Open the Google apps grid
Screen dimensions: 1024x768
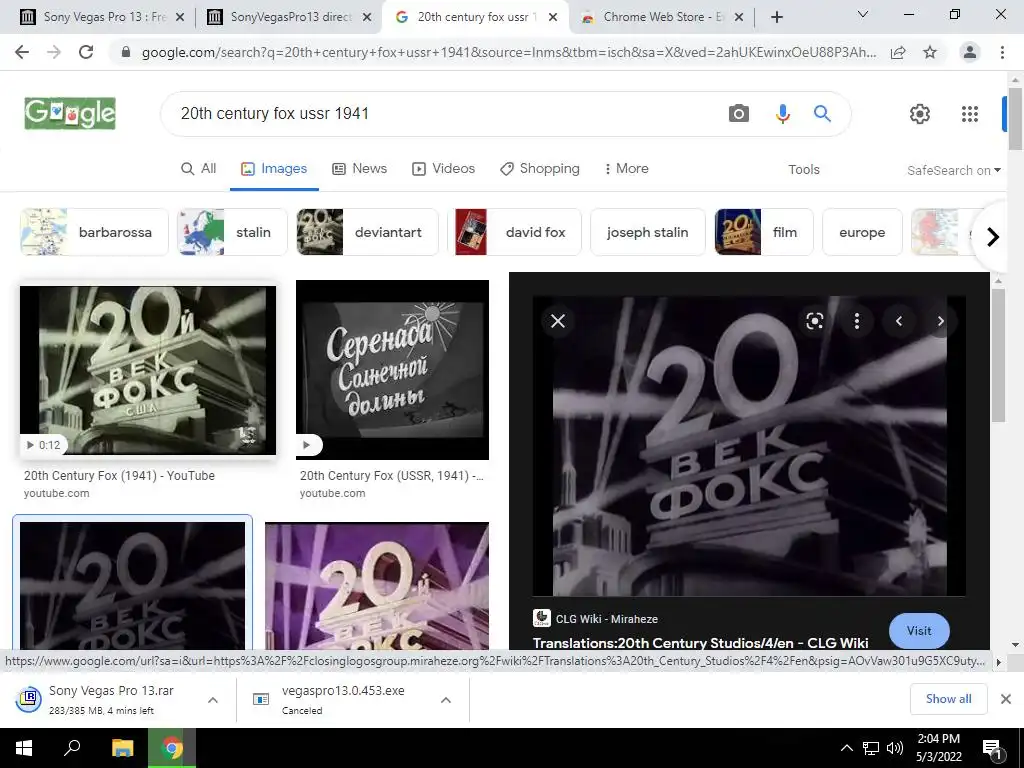tap(970, 114)
